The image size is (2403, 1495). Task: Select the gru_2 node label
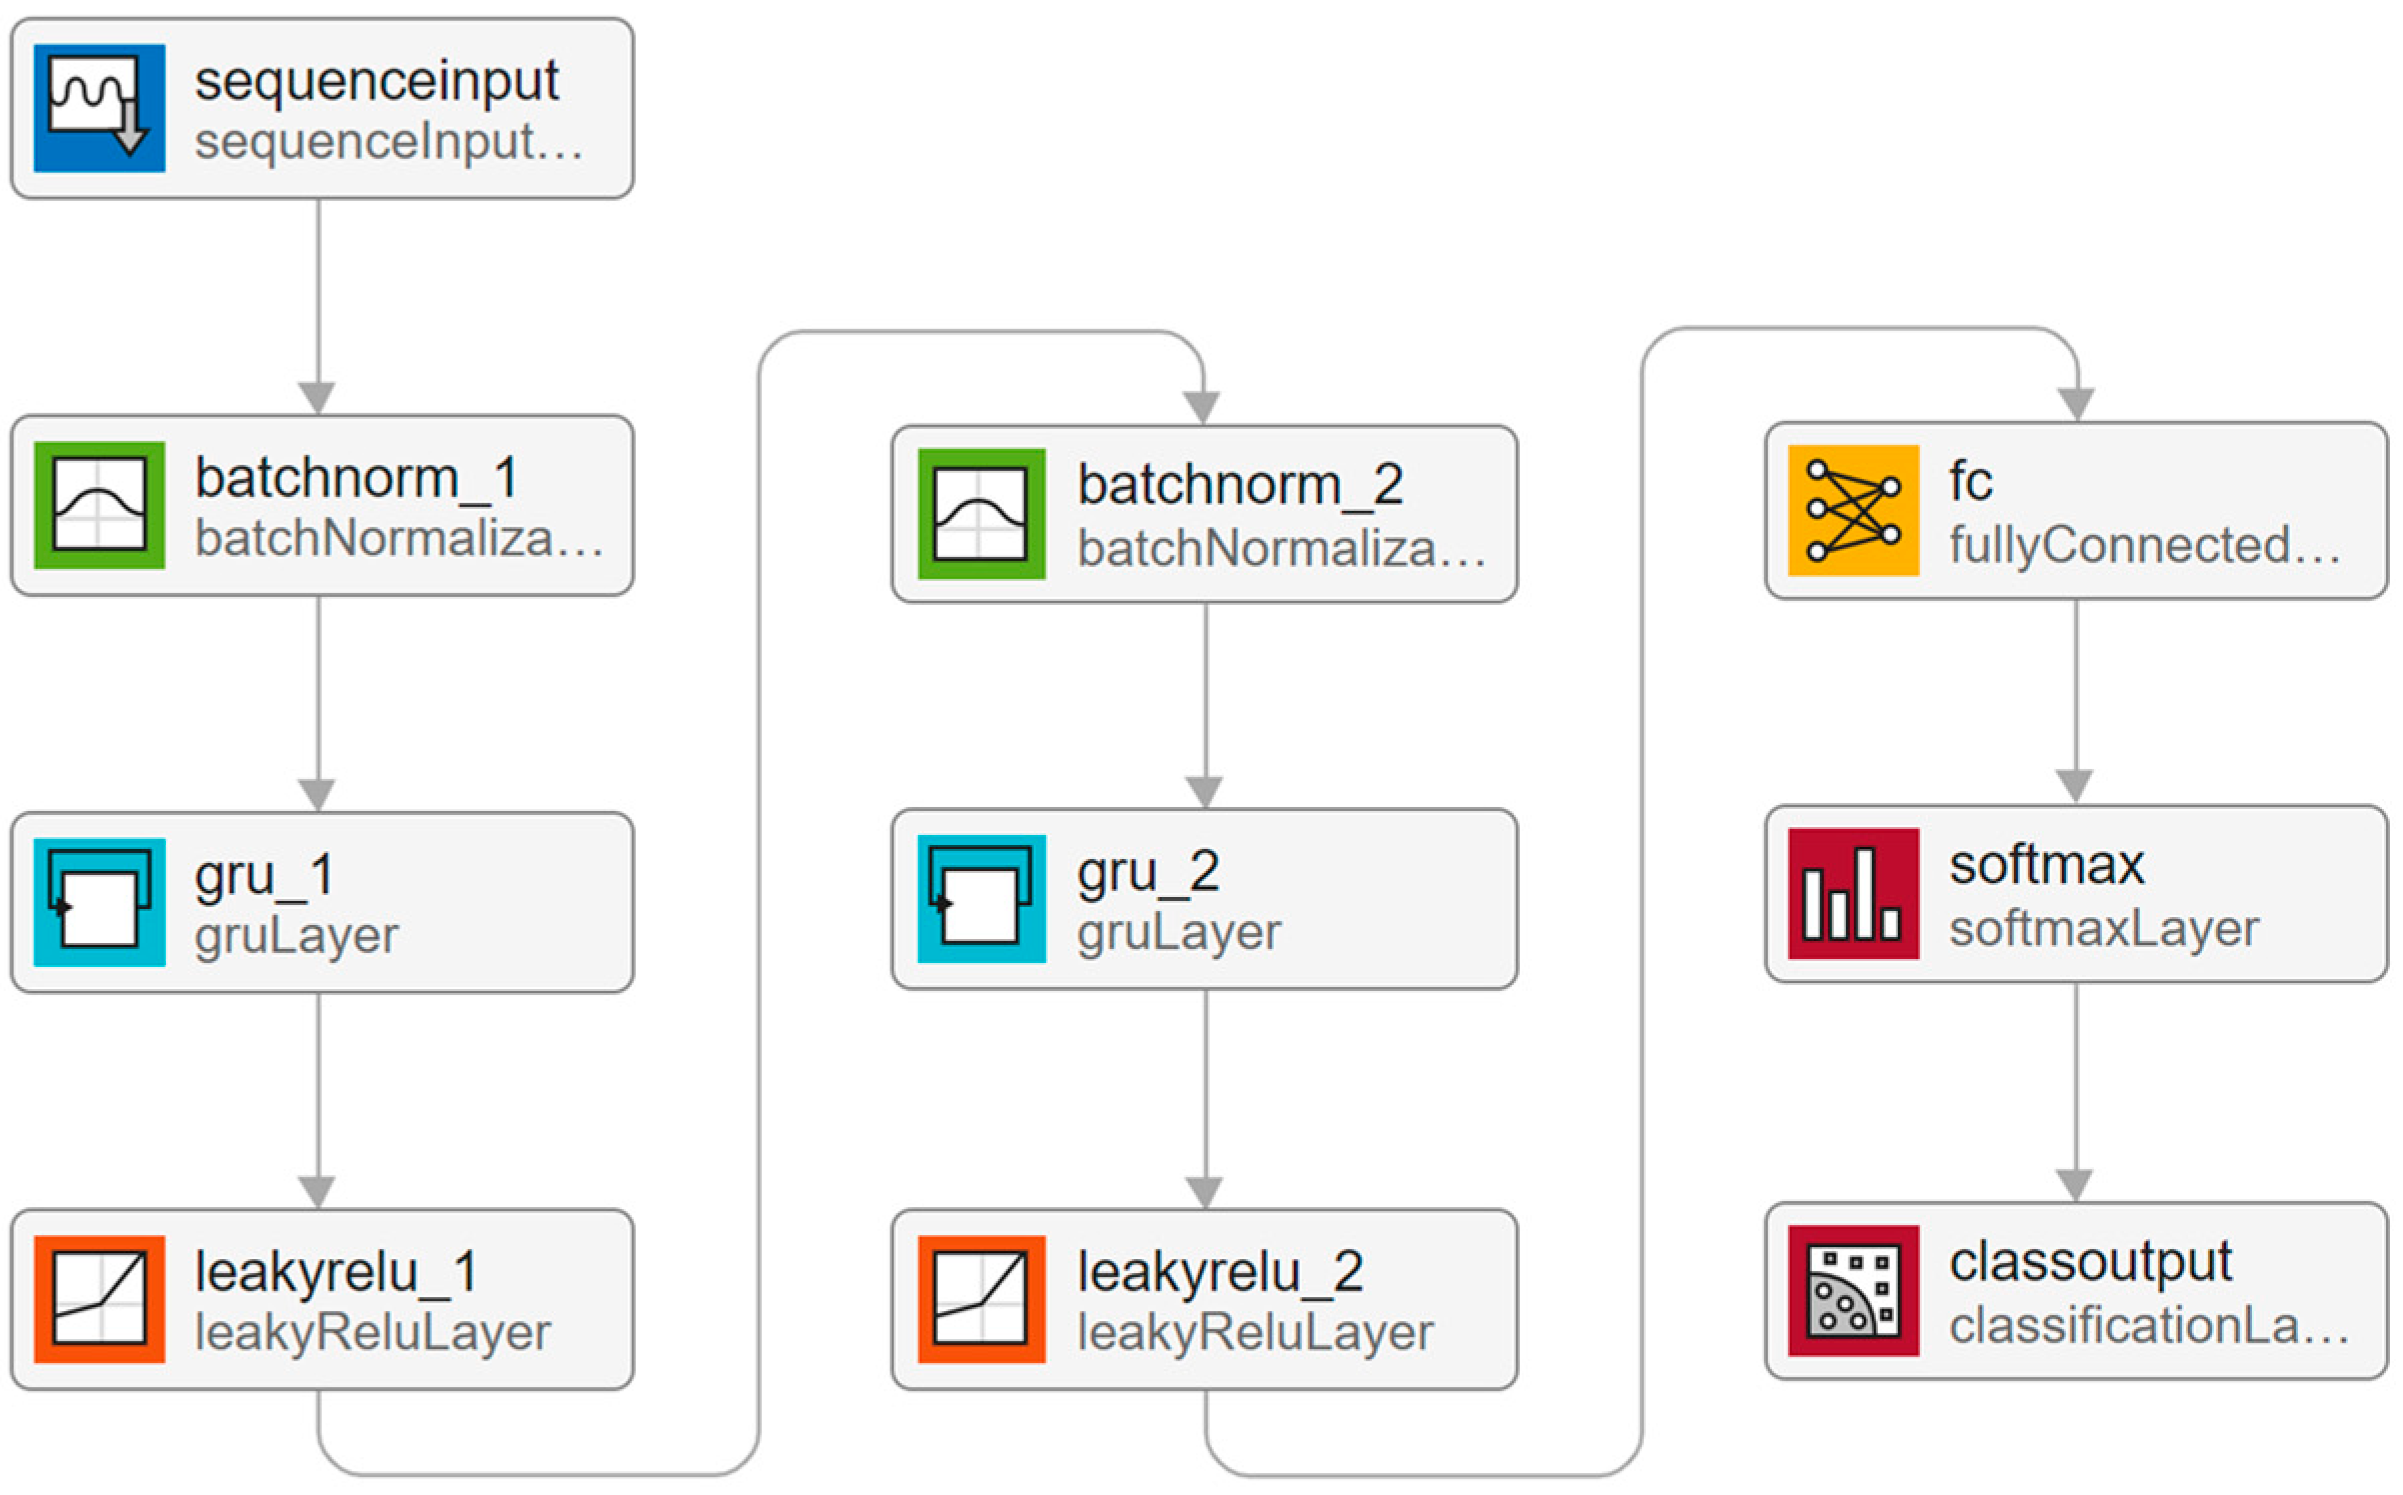point(1147,871)
